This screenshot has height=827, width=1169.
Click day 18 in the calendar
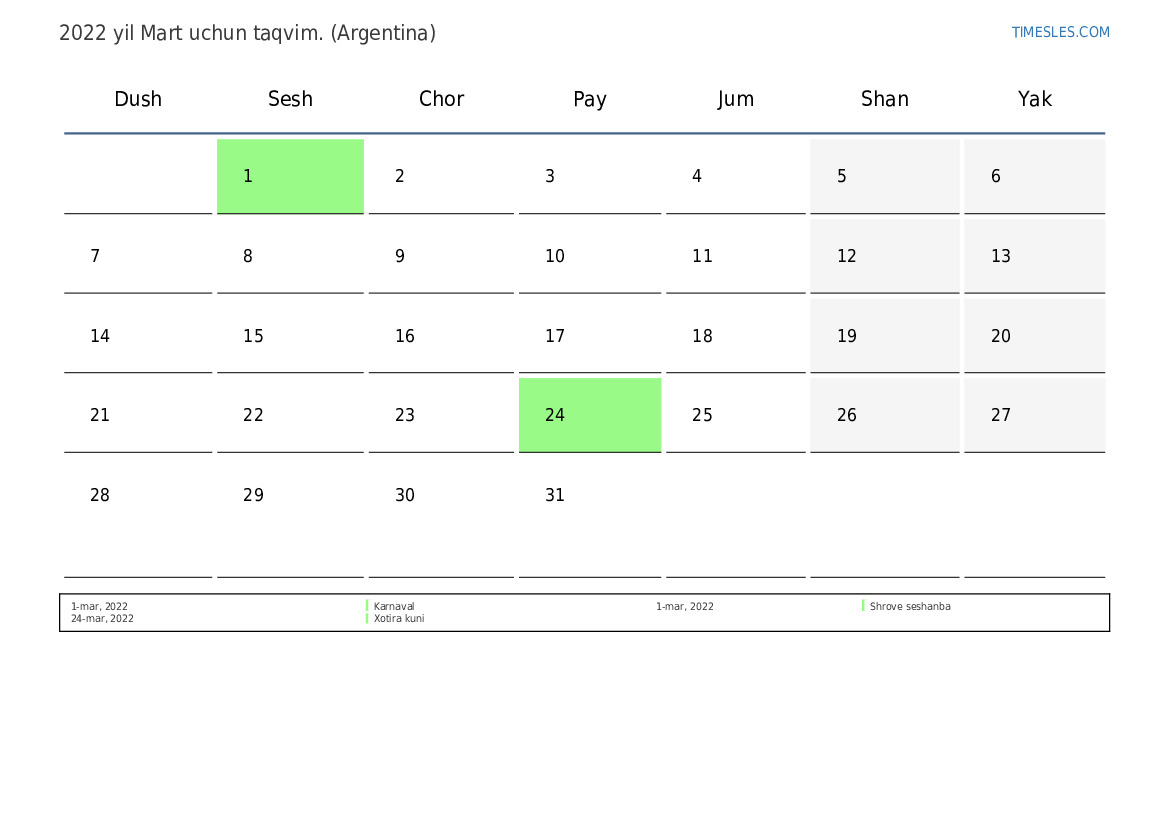[x=736, y=336]
